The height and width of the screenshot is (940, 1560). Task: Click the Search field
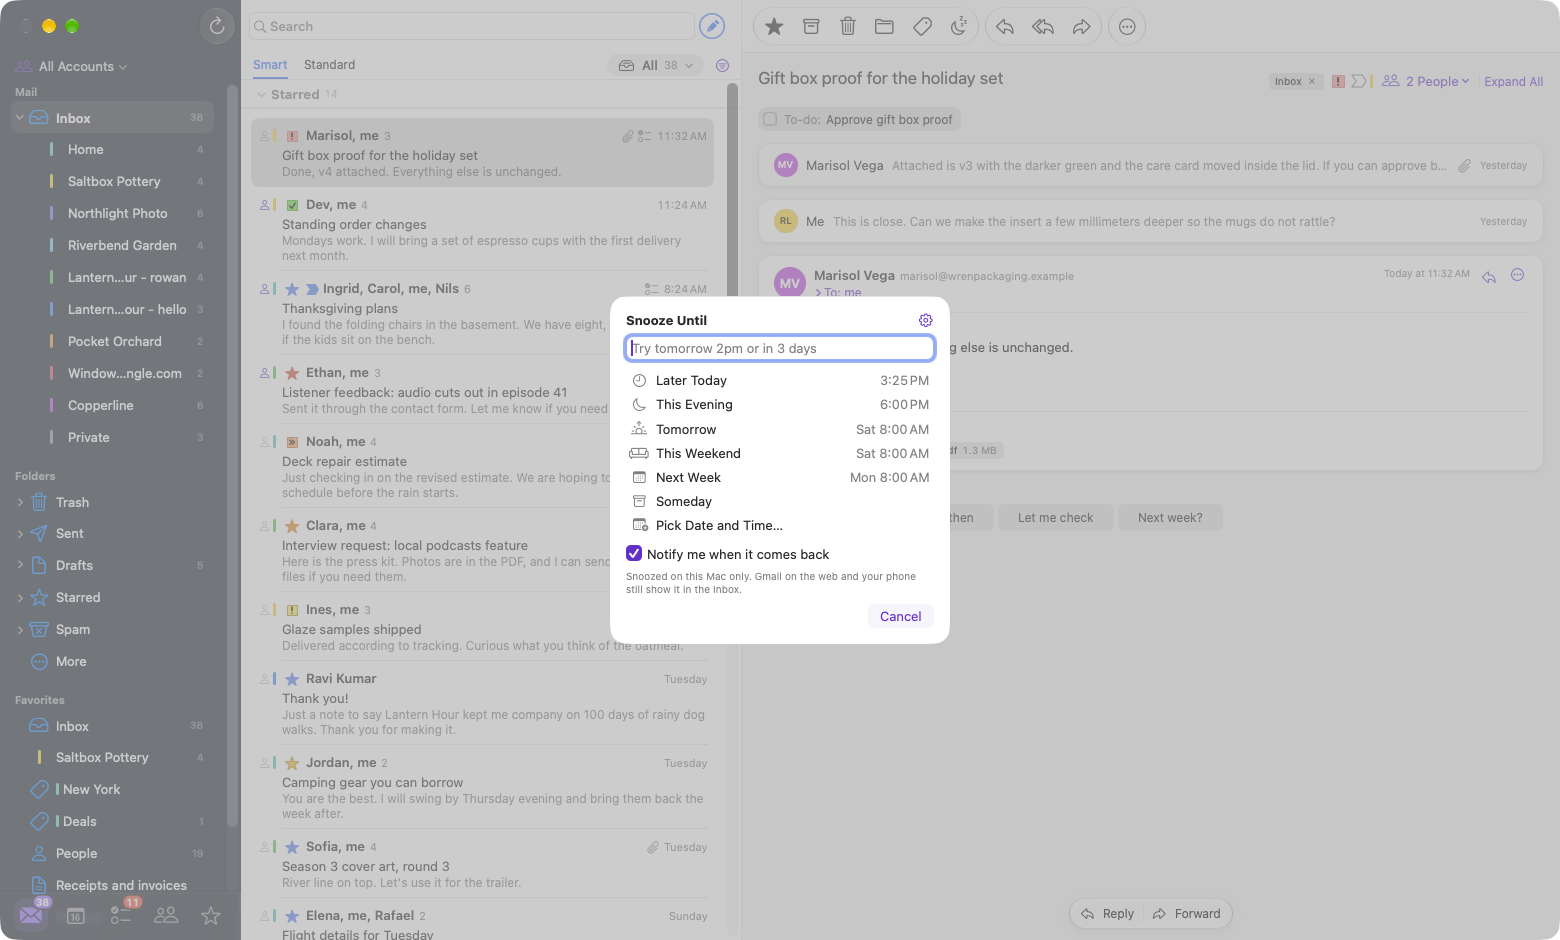[x=472, y=26]
